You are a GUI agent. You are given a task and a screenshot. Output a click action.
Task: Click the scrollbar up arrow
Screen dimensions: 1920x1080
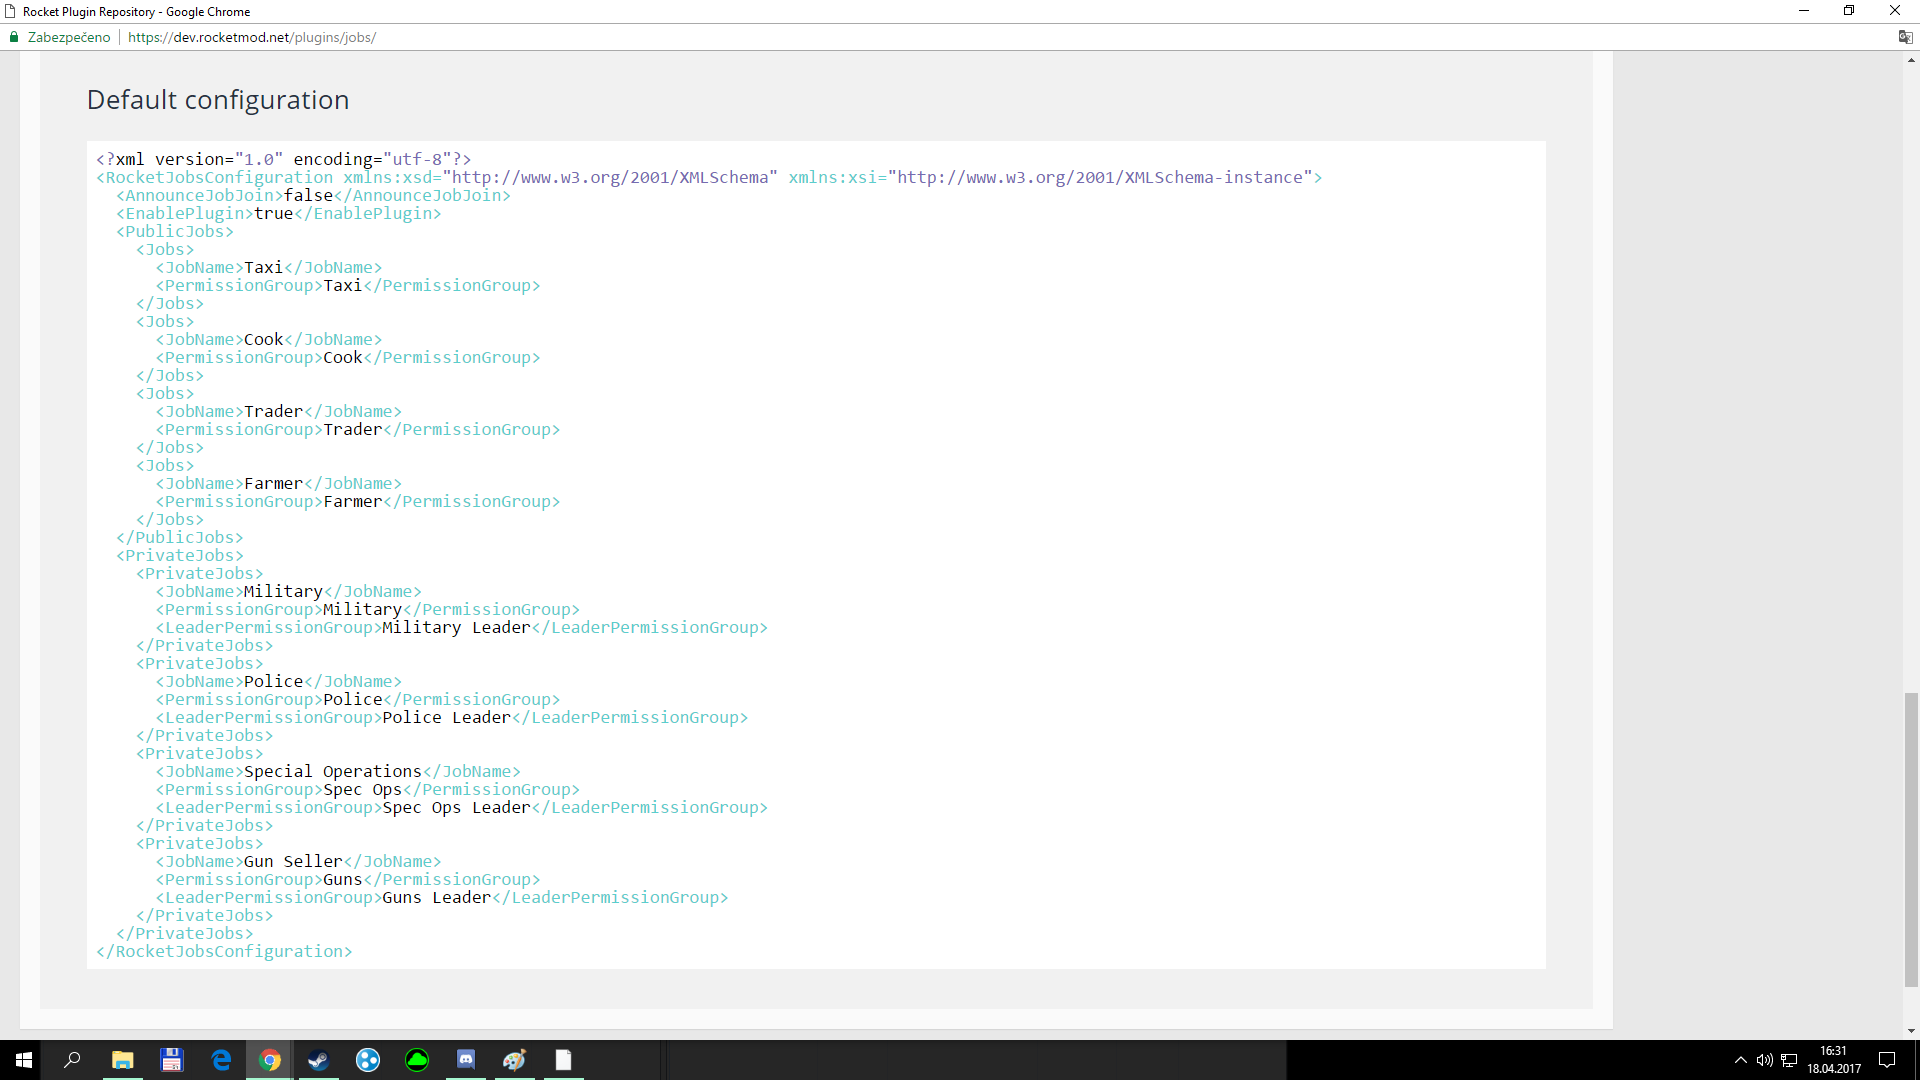click(1911, 60)
